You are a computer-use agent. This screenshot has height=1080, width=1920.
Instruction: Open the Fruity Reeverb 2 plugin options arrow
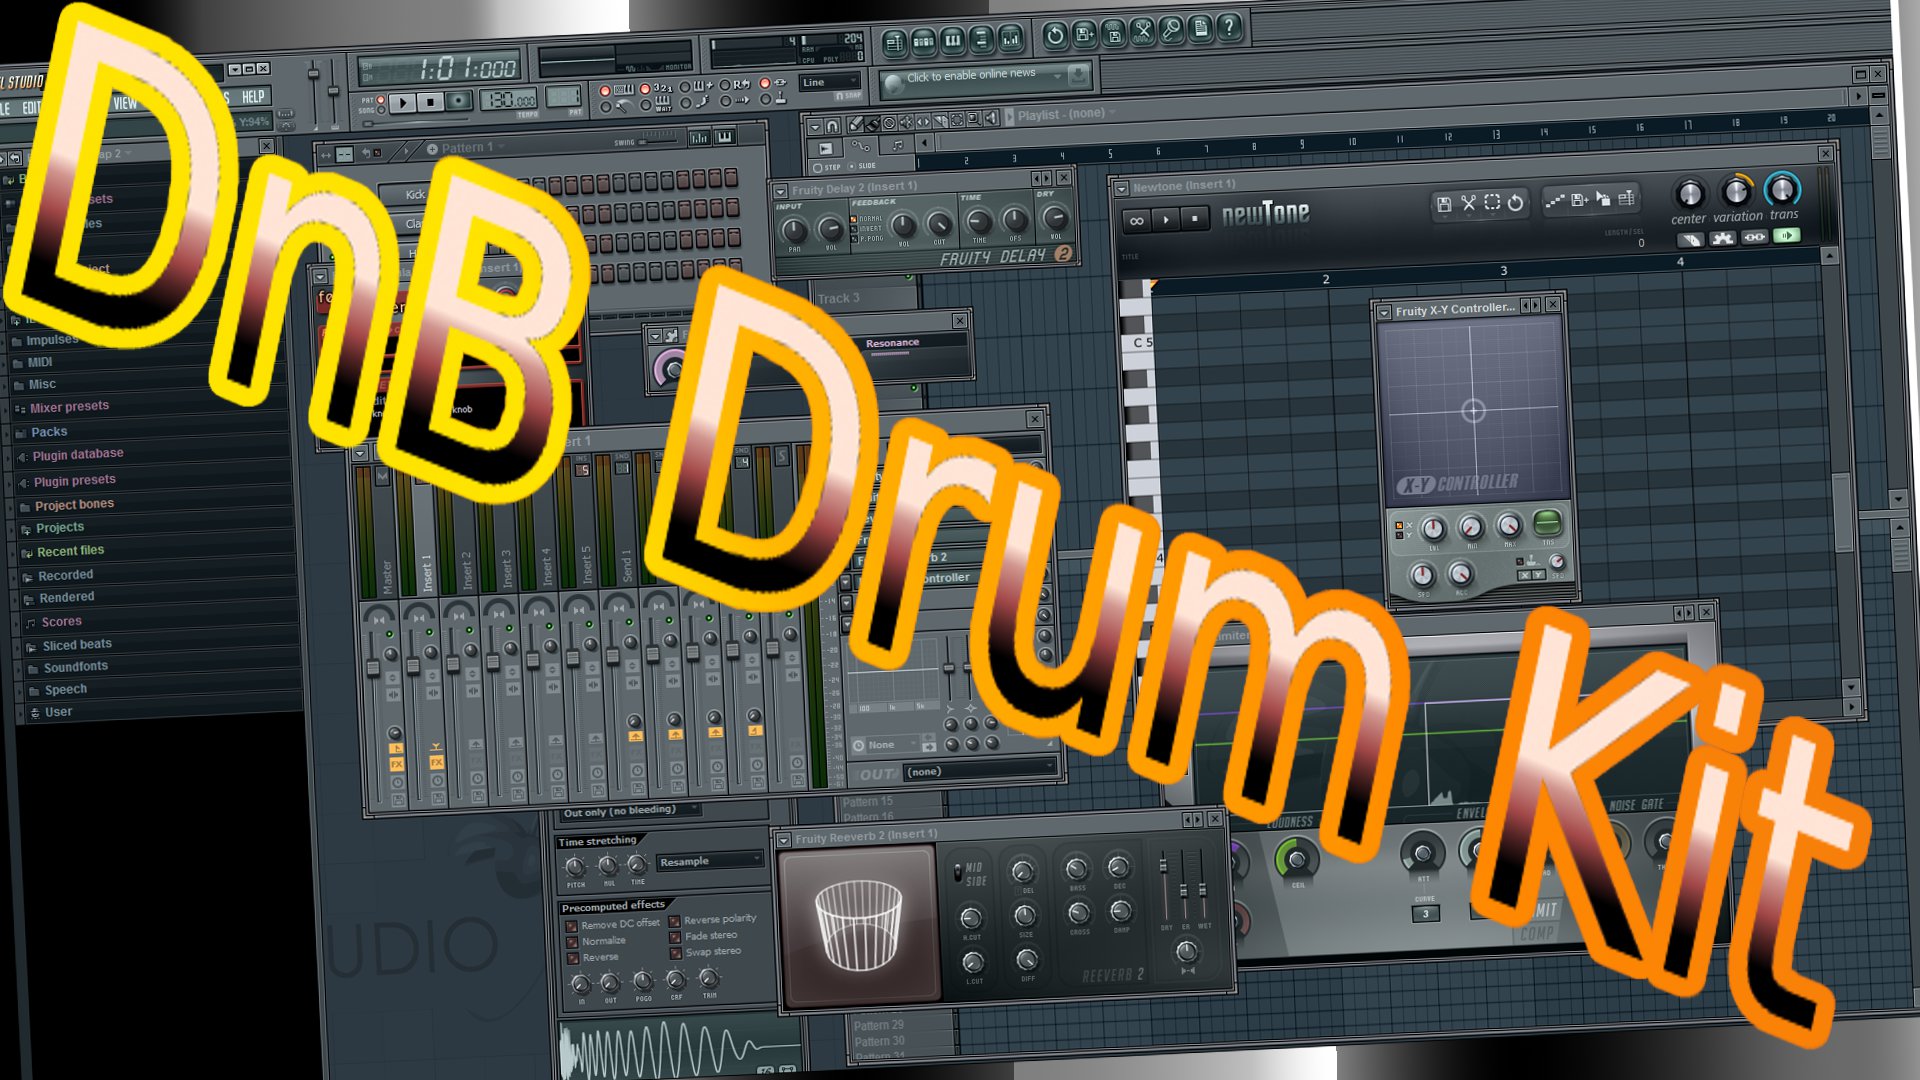(x=785, y=839)
